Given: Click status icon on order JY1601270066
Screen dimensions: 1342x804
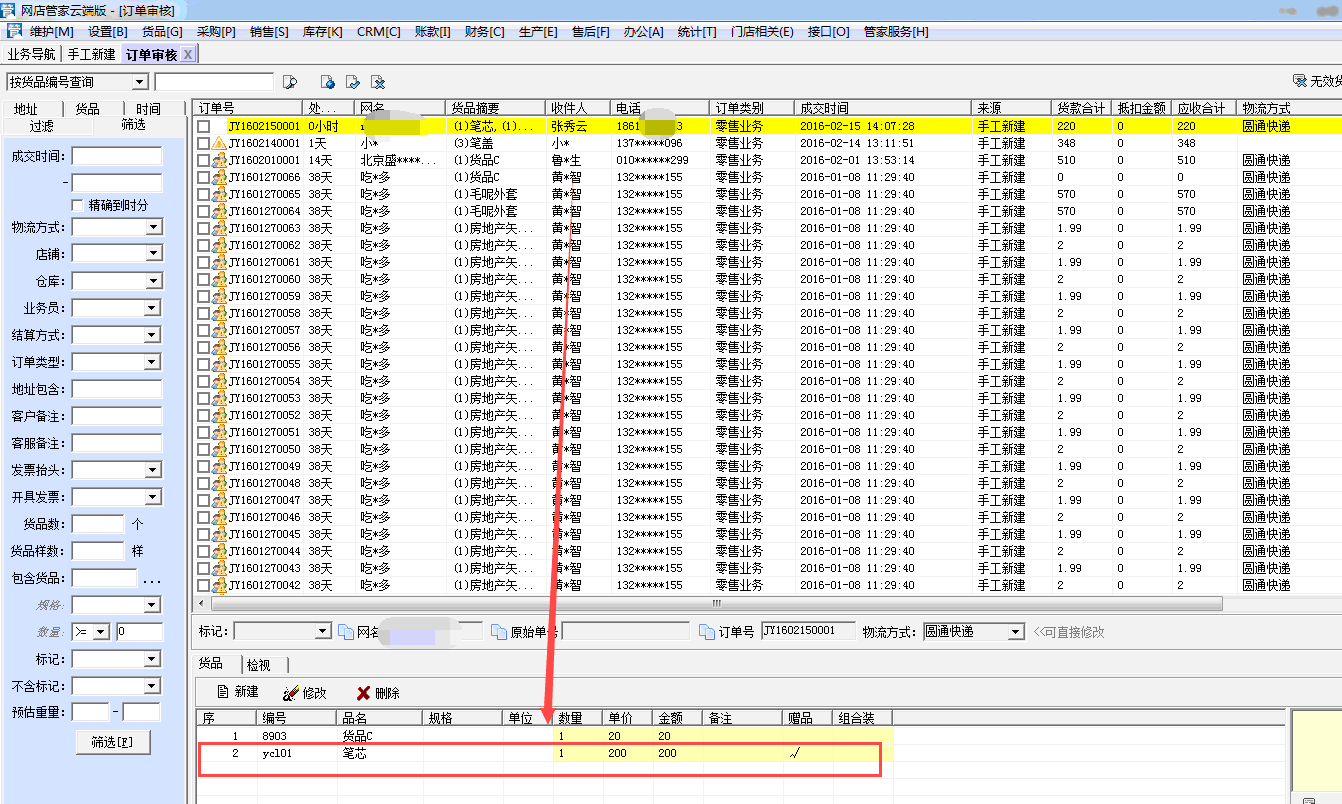Looking at the screenshot, I should click(220, 178).
